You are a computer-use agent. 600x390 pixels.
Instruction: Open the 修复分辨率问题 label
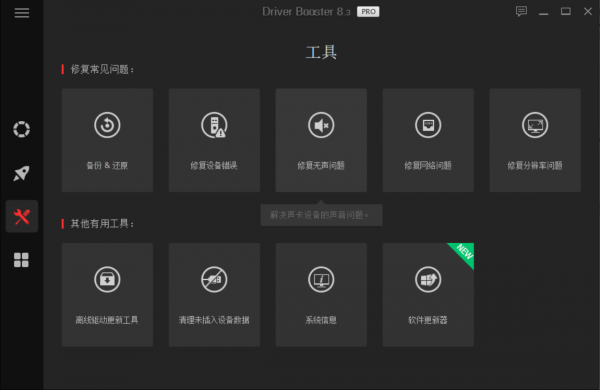pos(535,165)
